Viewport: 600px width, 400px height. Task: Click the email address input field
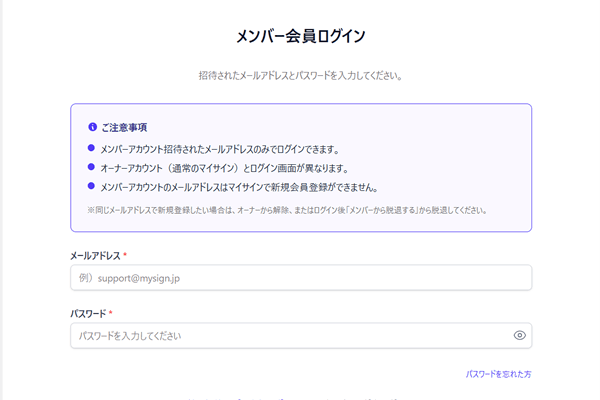[x=301, y=278]
